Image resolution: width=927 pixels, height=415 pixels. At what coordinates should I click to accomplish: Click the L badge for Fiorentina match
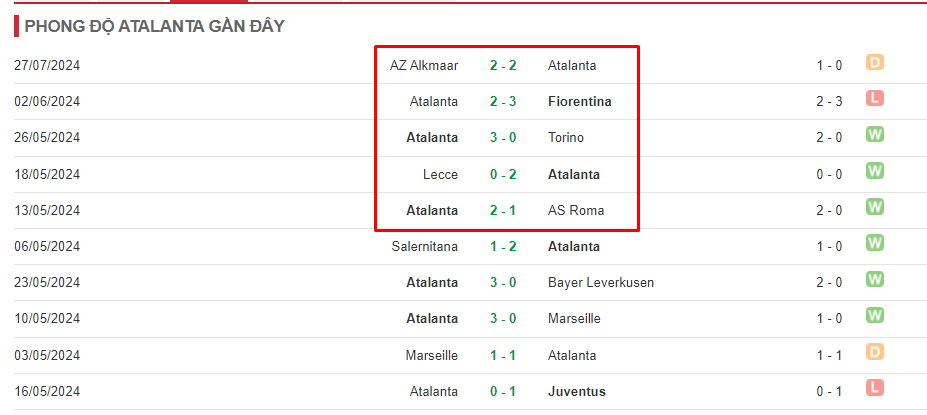[x=874, y=99]
